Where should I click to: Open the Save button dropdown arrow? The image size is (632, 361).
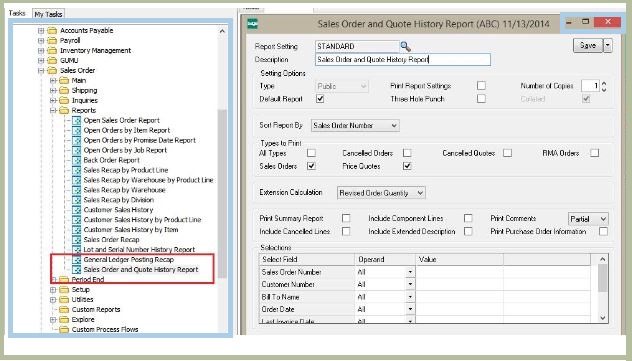[x=608, y=46]
